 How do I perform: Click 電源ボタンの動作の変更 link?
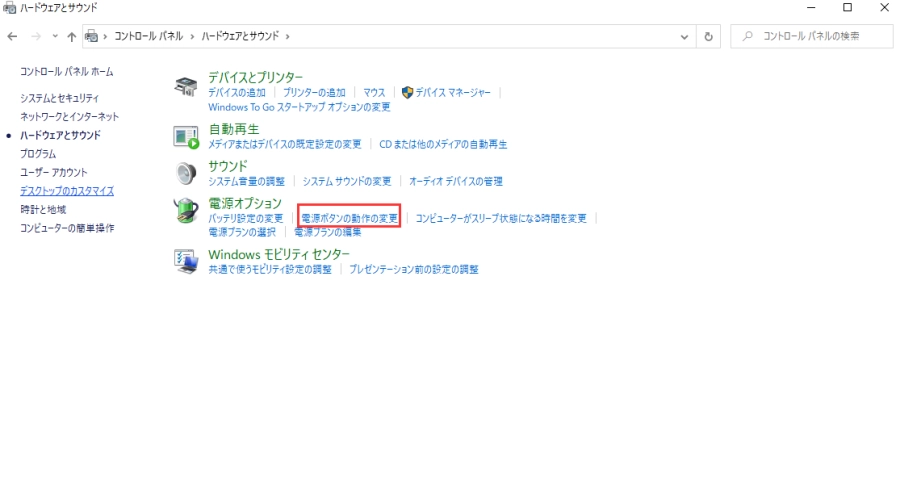pyautogui.click(x=349, y=219)
